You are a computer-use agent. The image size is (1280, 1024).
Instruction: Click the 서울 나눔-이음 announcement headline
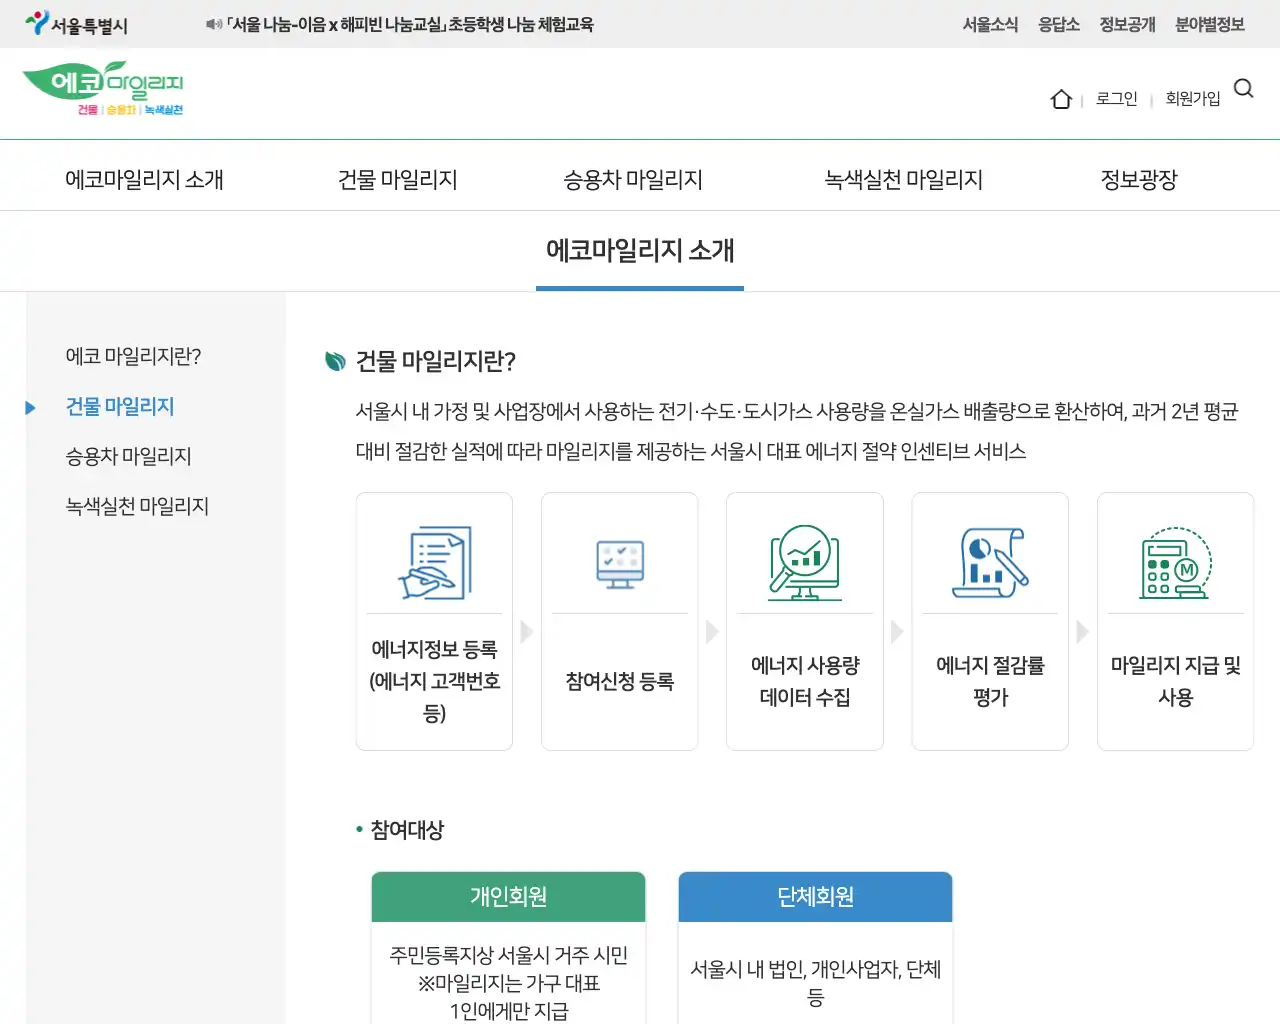click(x=410, y=25)
